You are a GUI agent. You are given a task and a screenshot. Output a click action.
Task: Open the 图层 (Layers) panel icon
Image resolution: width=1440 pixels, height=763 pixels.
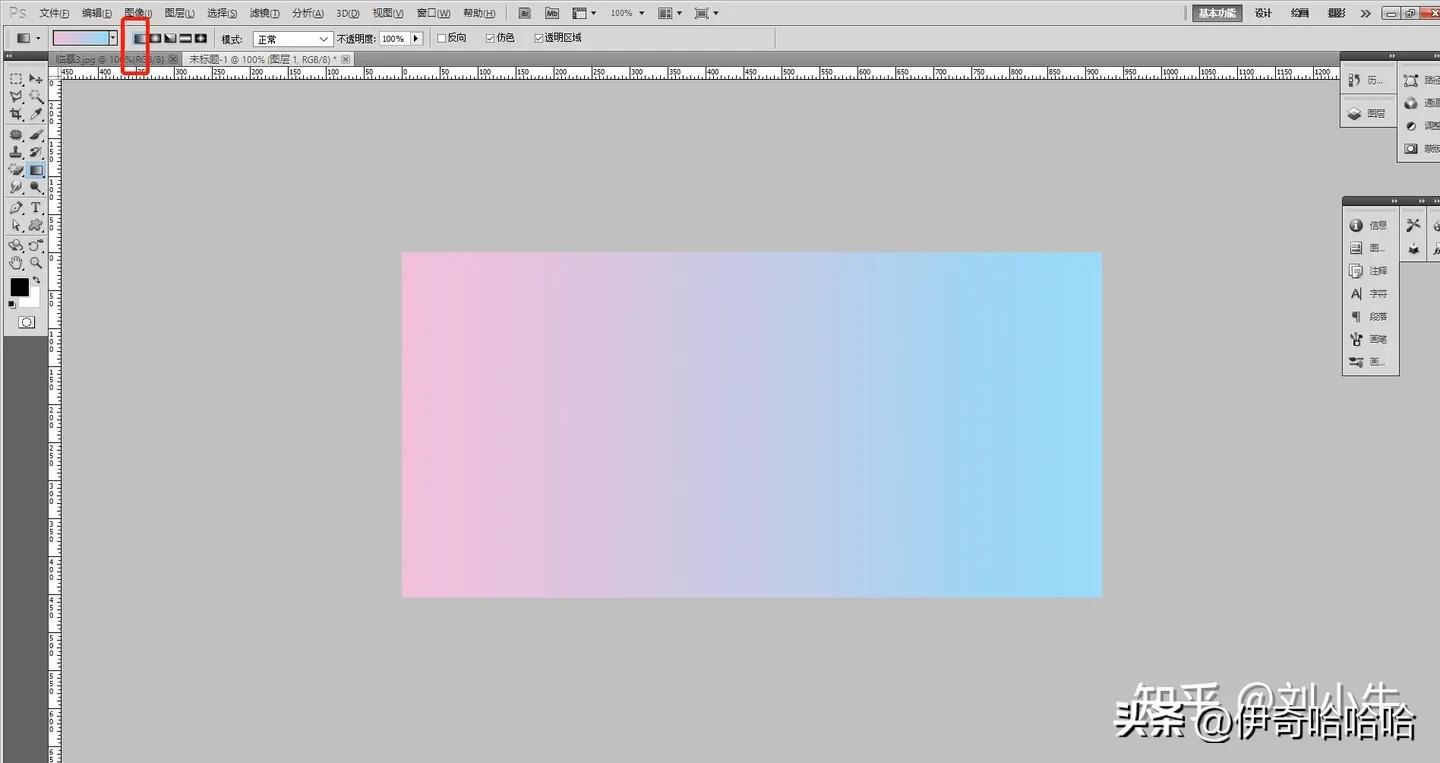(1367, 114)
